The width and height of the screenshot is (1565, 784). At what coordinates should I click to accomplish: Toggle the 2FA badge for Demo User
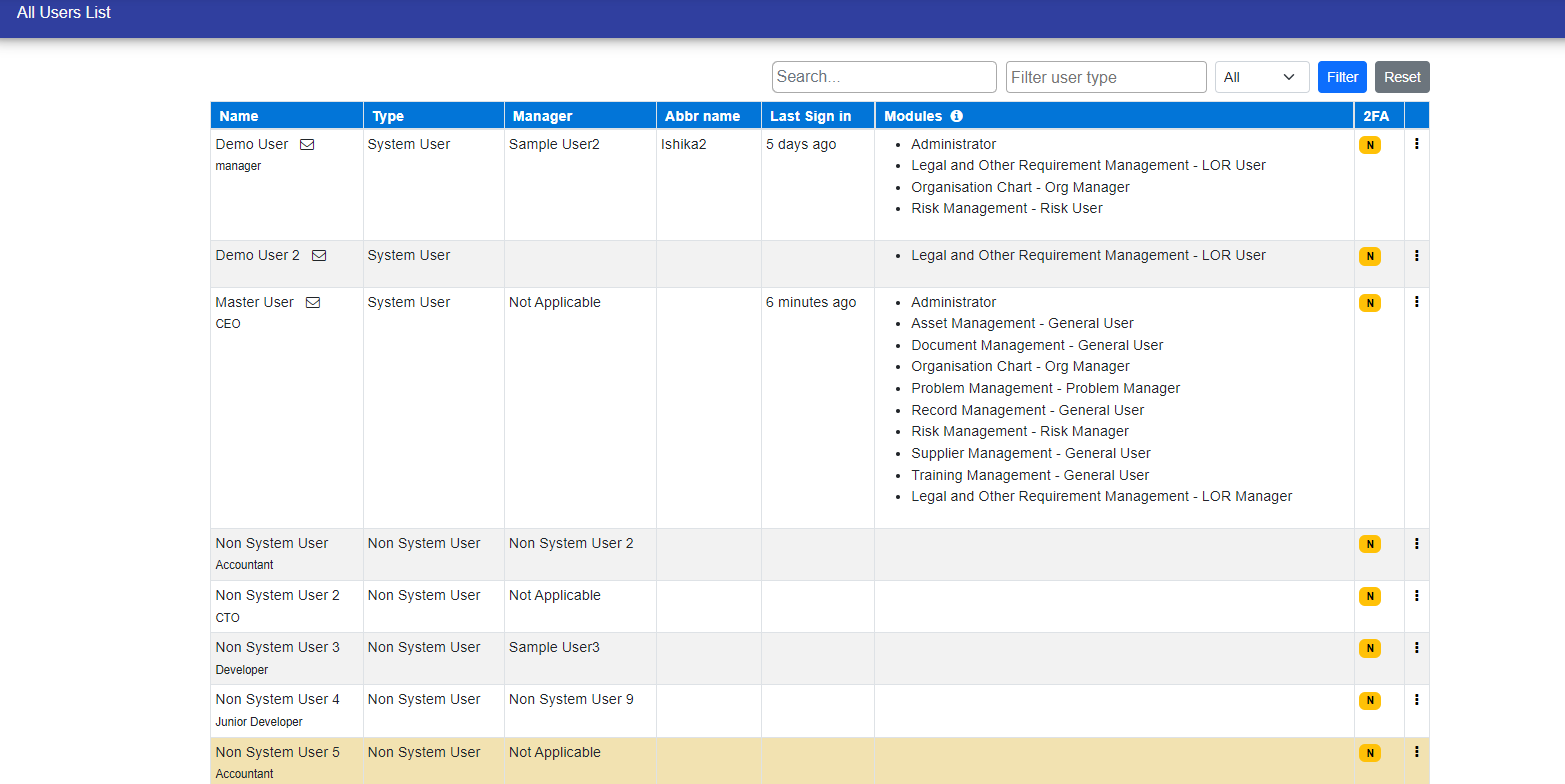1369,145
